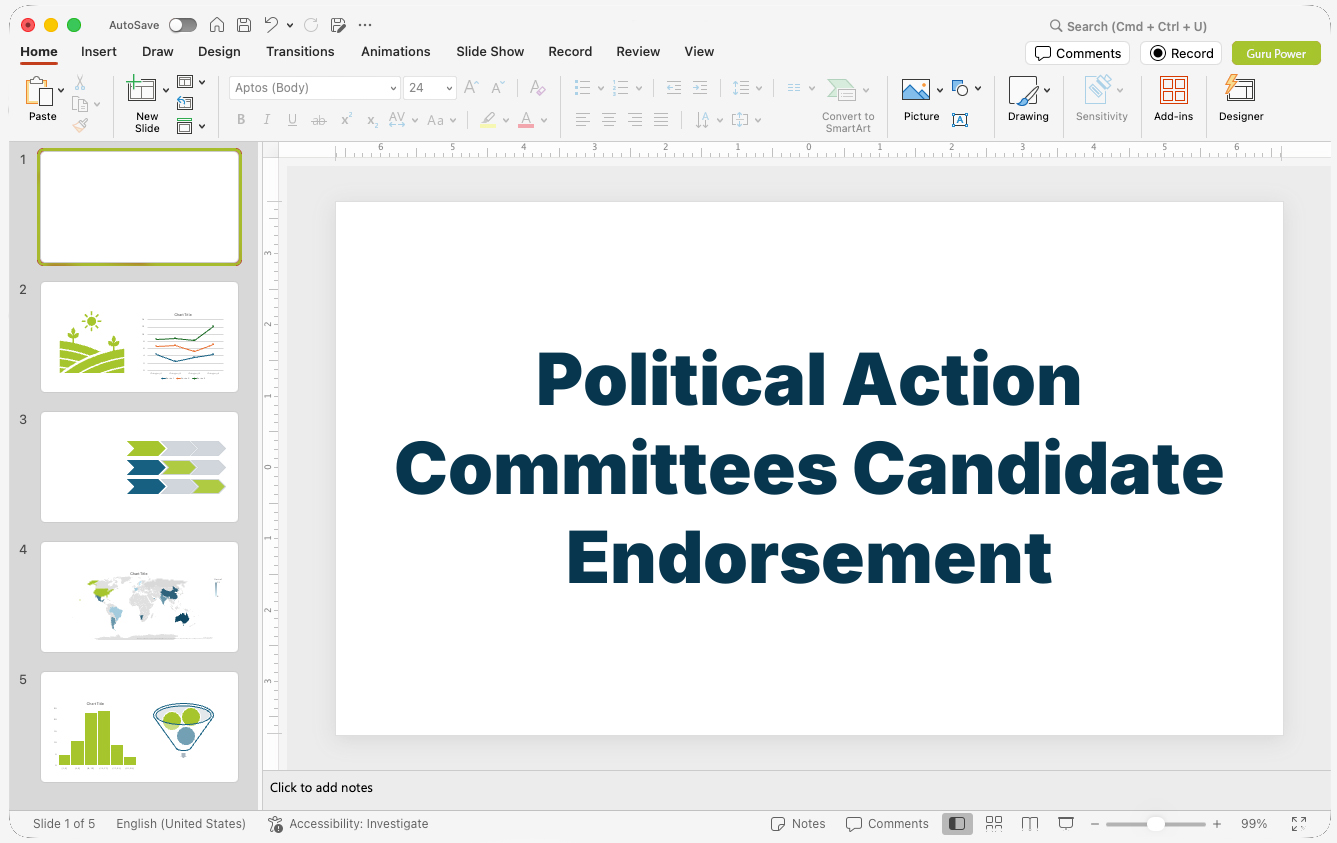Click the More options ellipsis in title bar
Viewport: 1337px width, 843px height.
(365, 25)
